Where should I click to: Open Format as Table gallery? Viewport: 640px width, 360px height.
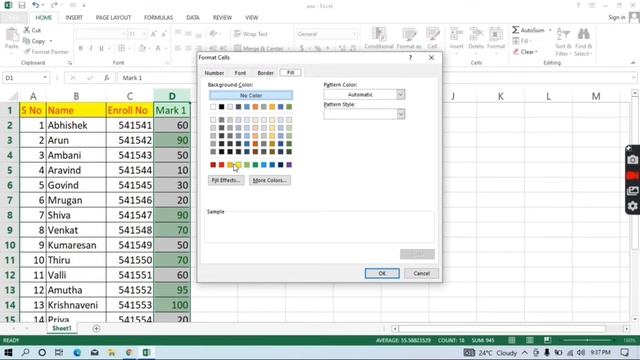click(x=409, y=38)
